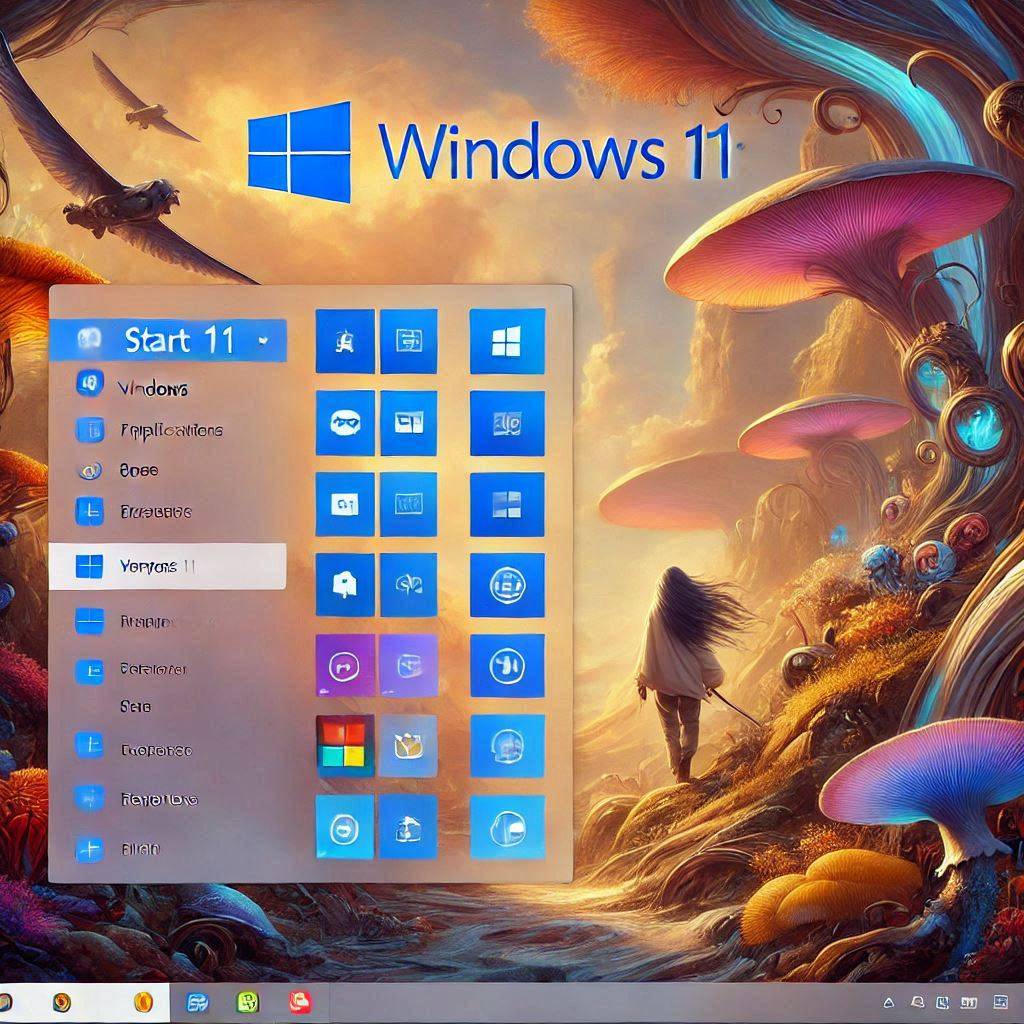
Task: Click the rightmost system tray icon
Action: click(1000, 1002)
